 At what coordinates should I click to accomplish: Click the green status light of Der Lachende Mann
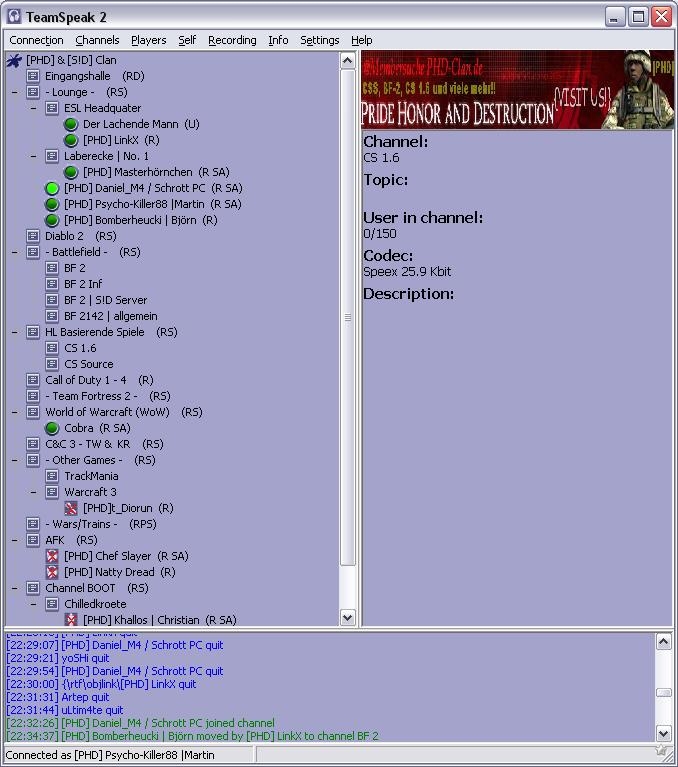71,124
